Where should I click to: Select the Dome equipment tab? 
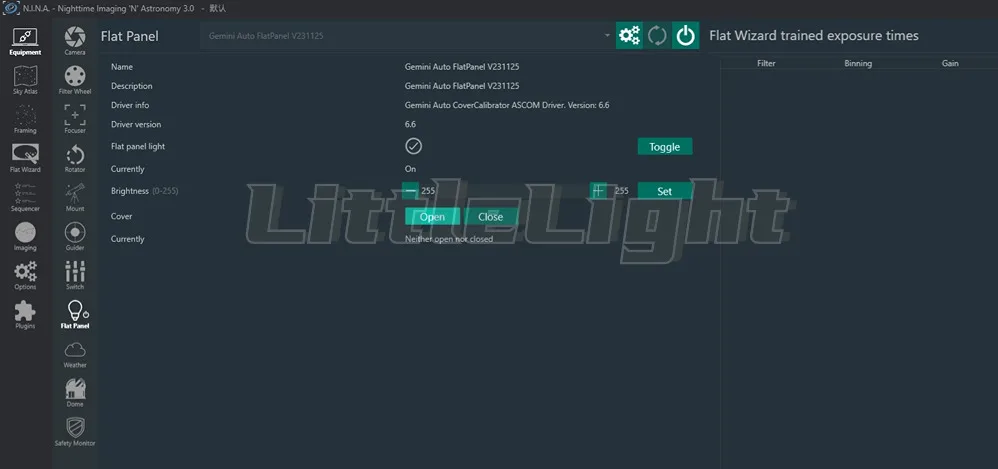coord(75,393)
